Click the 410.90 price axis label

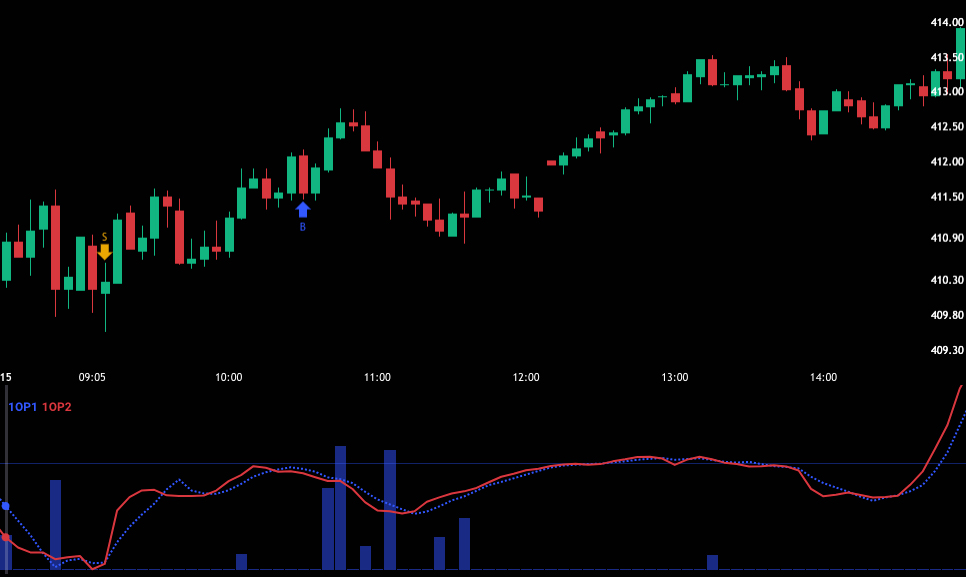pyautogui.click(x=946, y=238)
